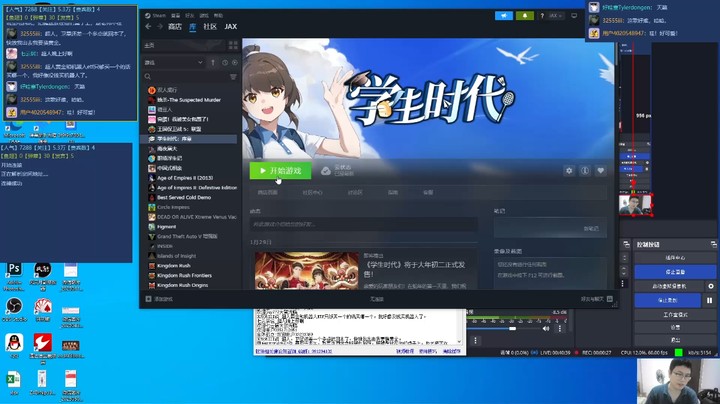Go back with Steam's left arrow
The height and width of the screenshot is (404, 720).
click(x=148, y=27)
